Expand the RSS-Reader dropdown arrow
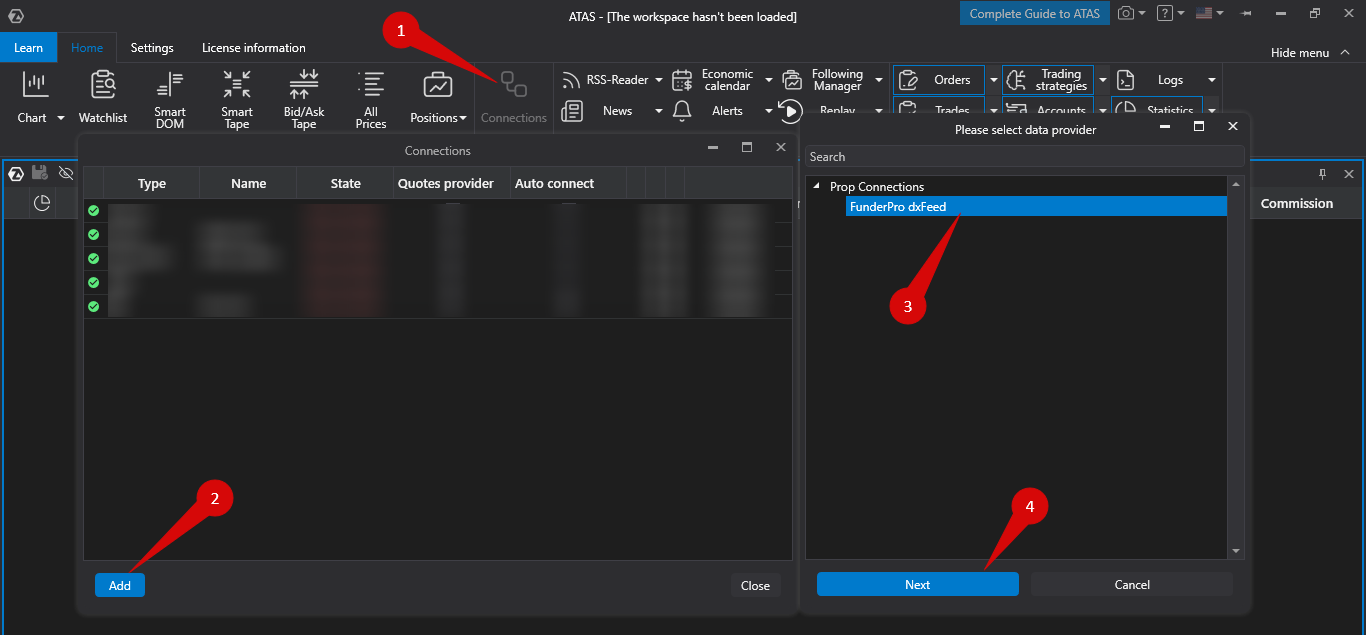The height and width of the screenshot is (635, 1366). pos(659,80)
